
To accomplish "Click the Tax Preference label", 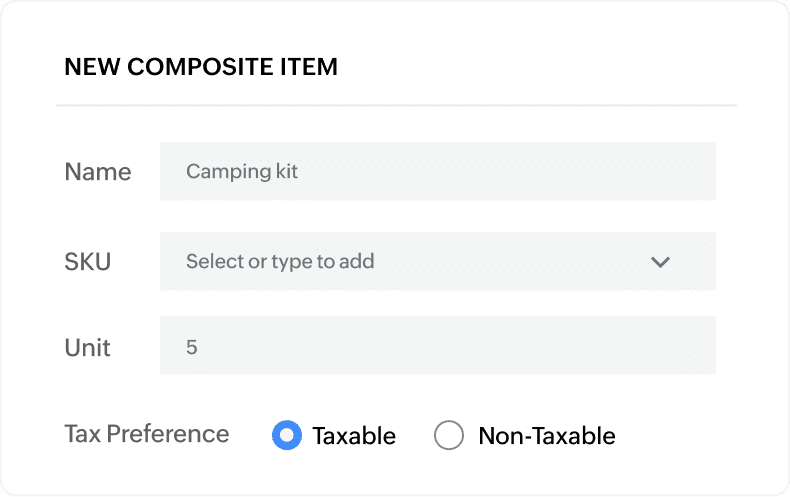I will tap(147, 434).
